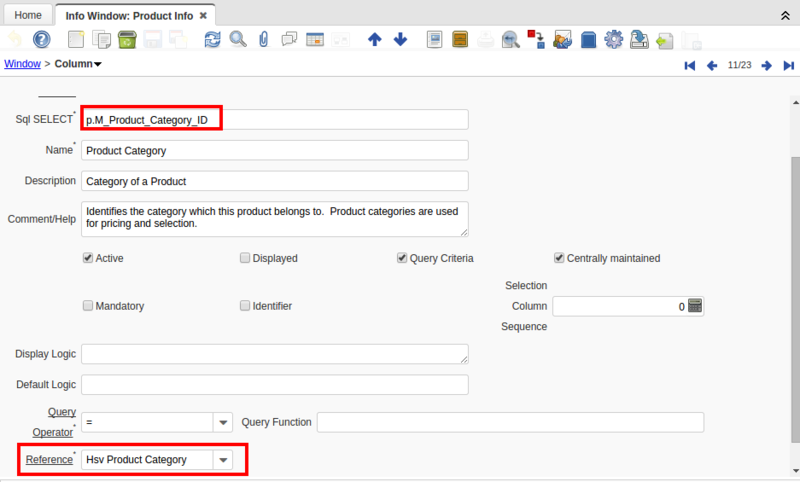This screenshot has height=482, width=800.
Task: Click the Help question mark icon
Action: (x=41, y=40)
